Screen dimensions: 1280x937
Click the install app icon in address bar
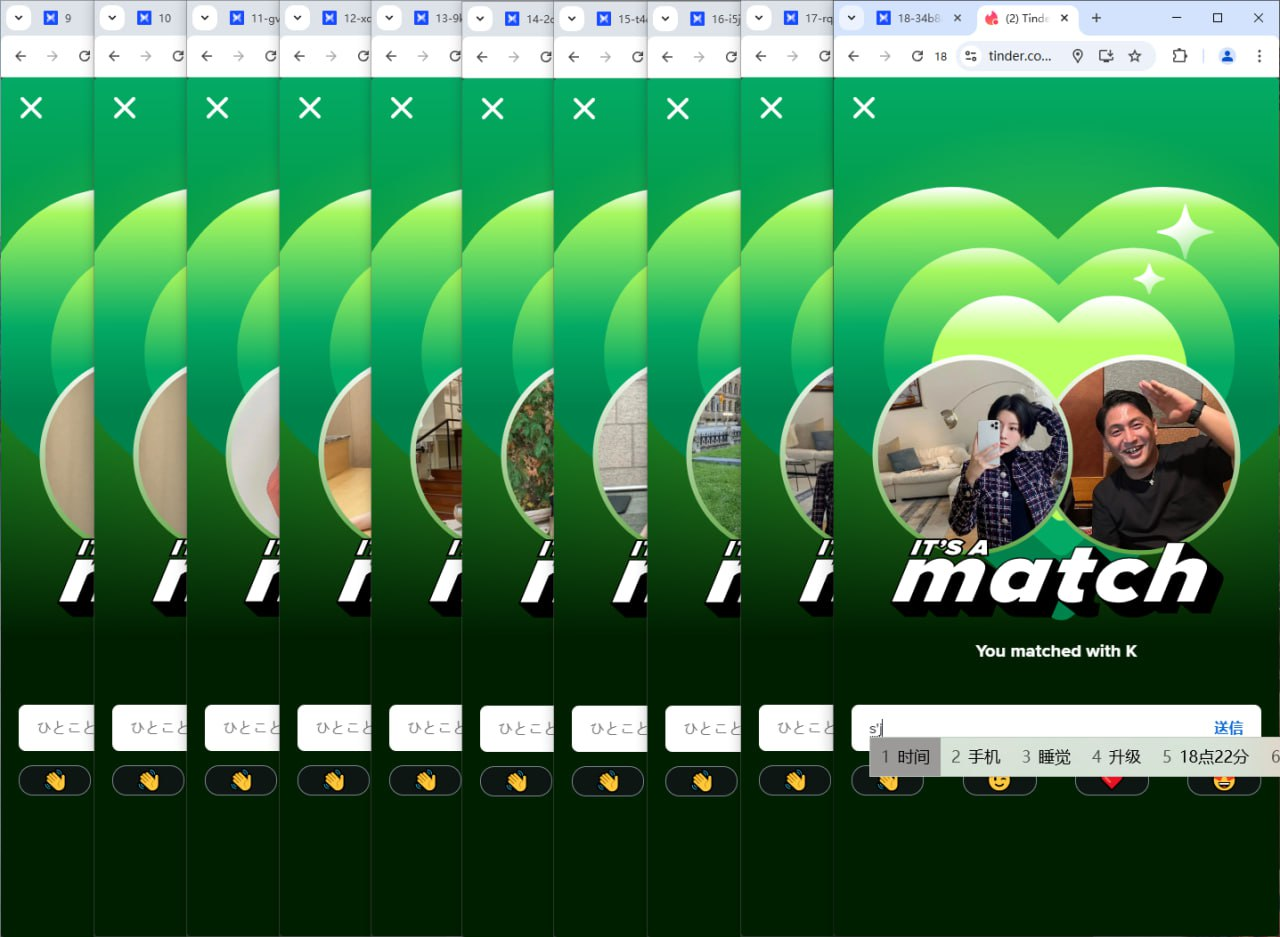(1106, 56)
